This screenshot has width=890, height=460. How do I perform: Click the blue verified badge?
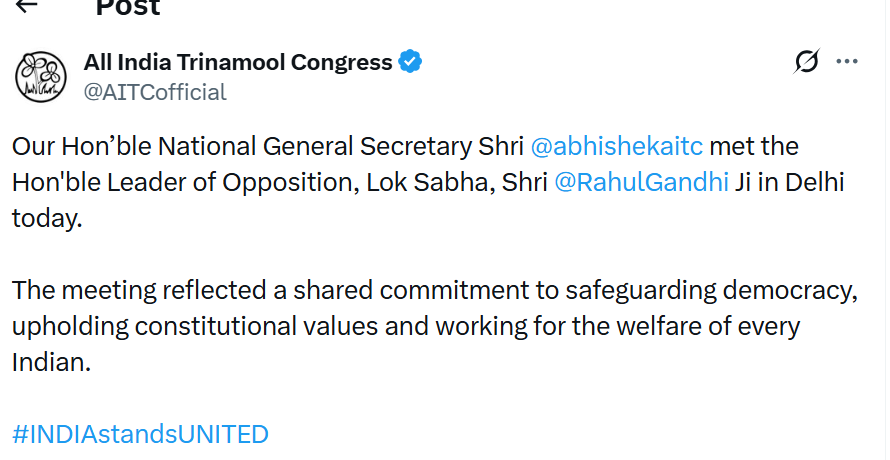pyautogui.click(x=410, y=61)
